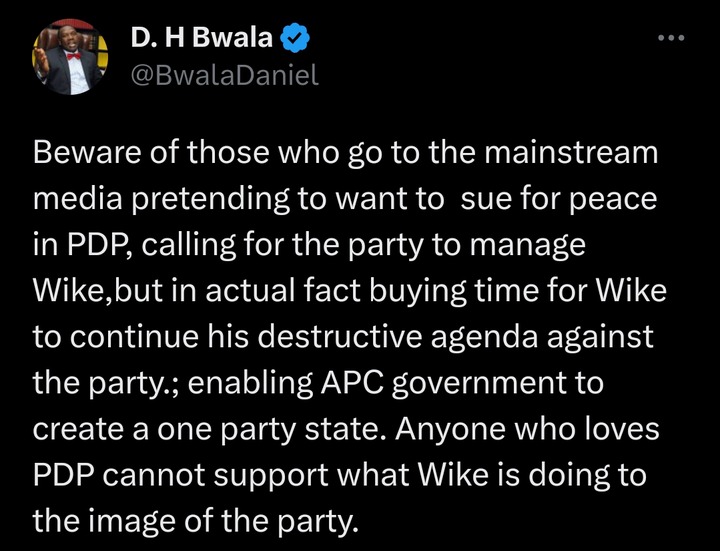The image size is (720, 551).
Task: Click the blue verified badge
Action: point(294,38)
